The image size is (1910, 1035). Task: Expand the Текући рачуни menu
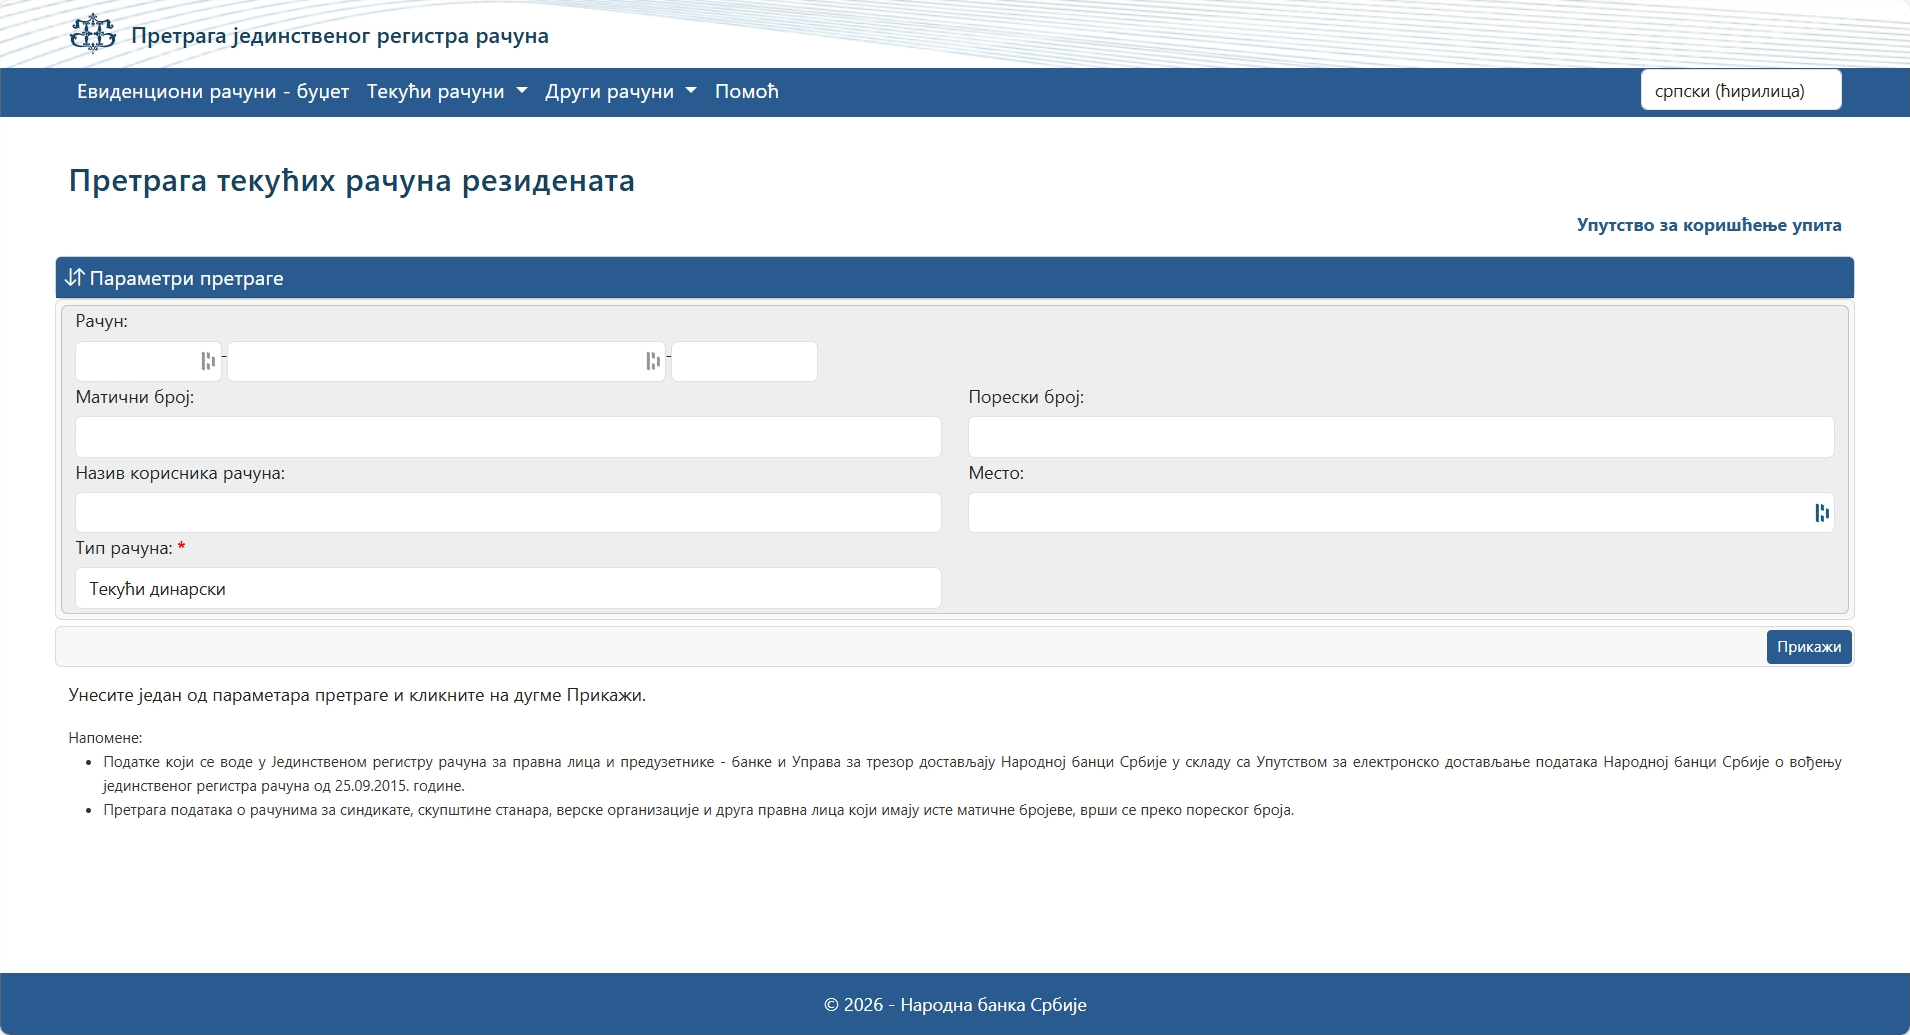[446, 92]
